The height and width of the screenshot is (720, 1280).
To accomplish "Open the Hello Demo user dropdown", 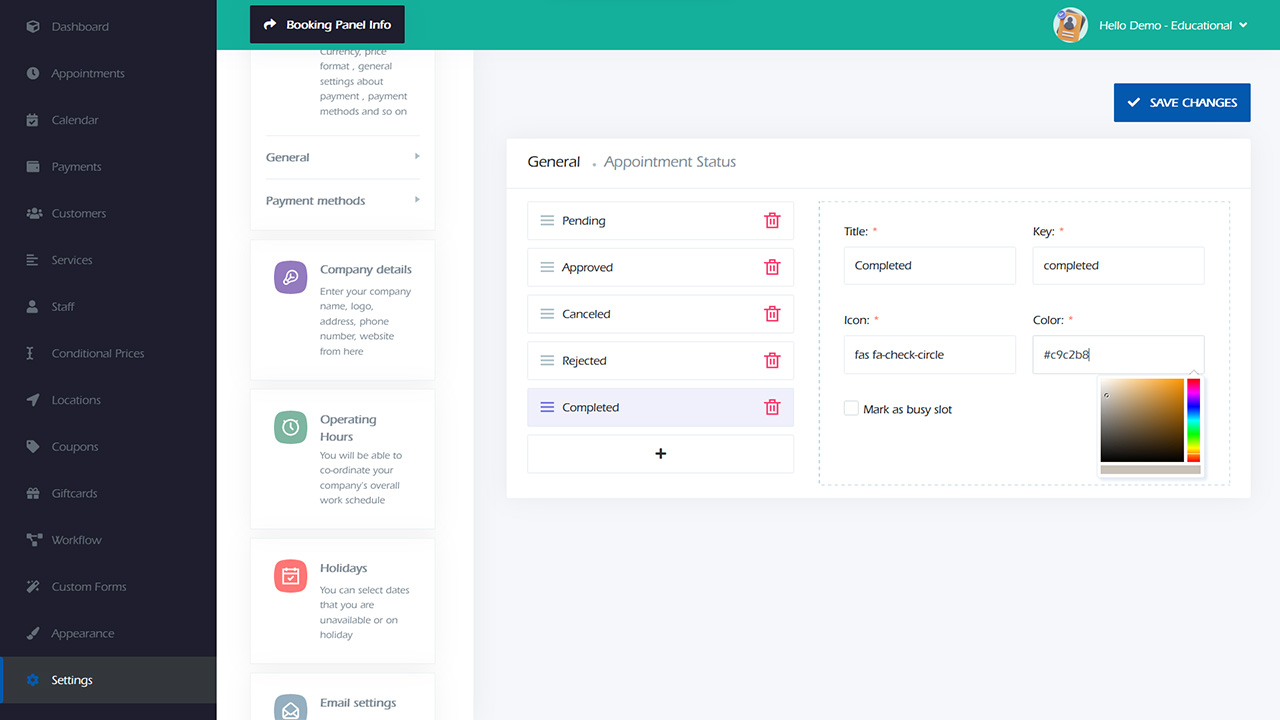I will pyautogui.click(x=1173, y=25).
